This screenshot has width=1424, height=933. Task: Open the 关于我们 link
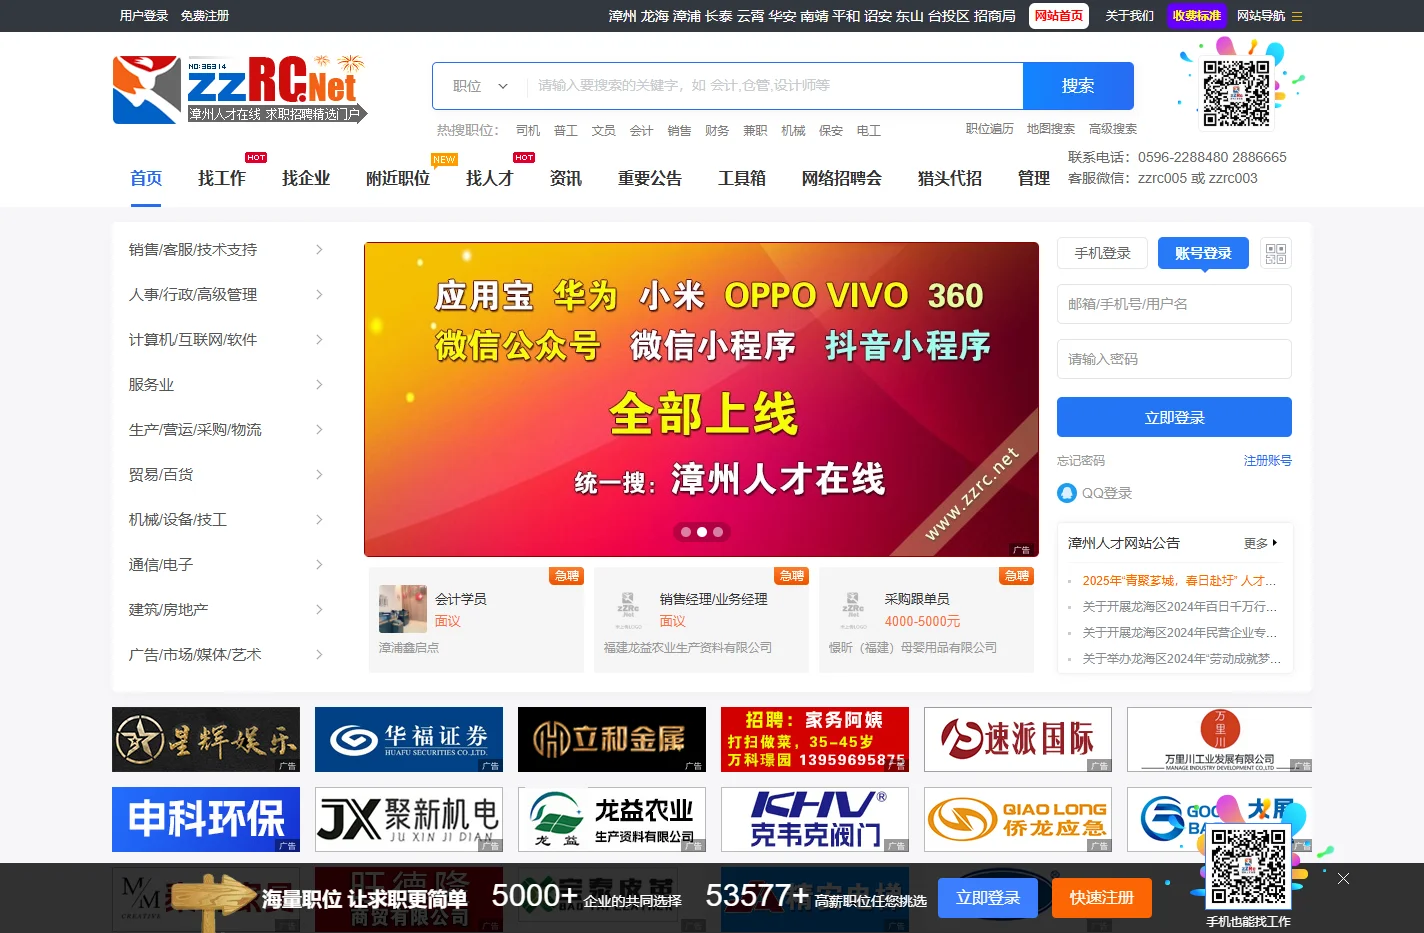tap(1129, 16)
